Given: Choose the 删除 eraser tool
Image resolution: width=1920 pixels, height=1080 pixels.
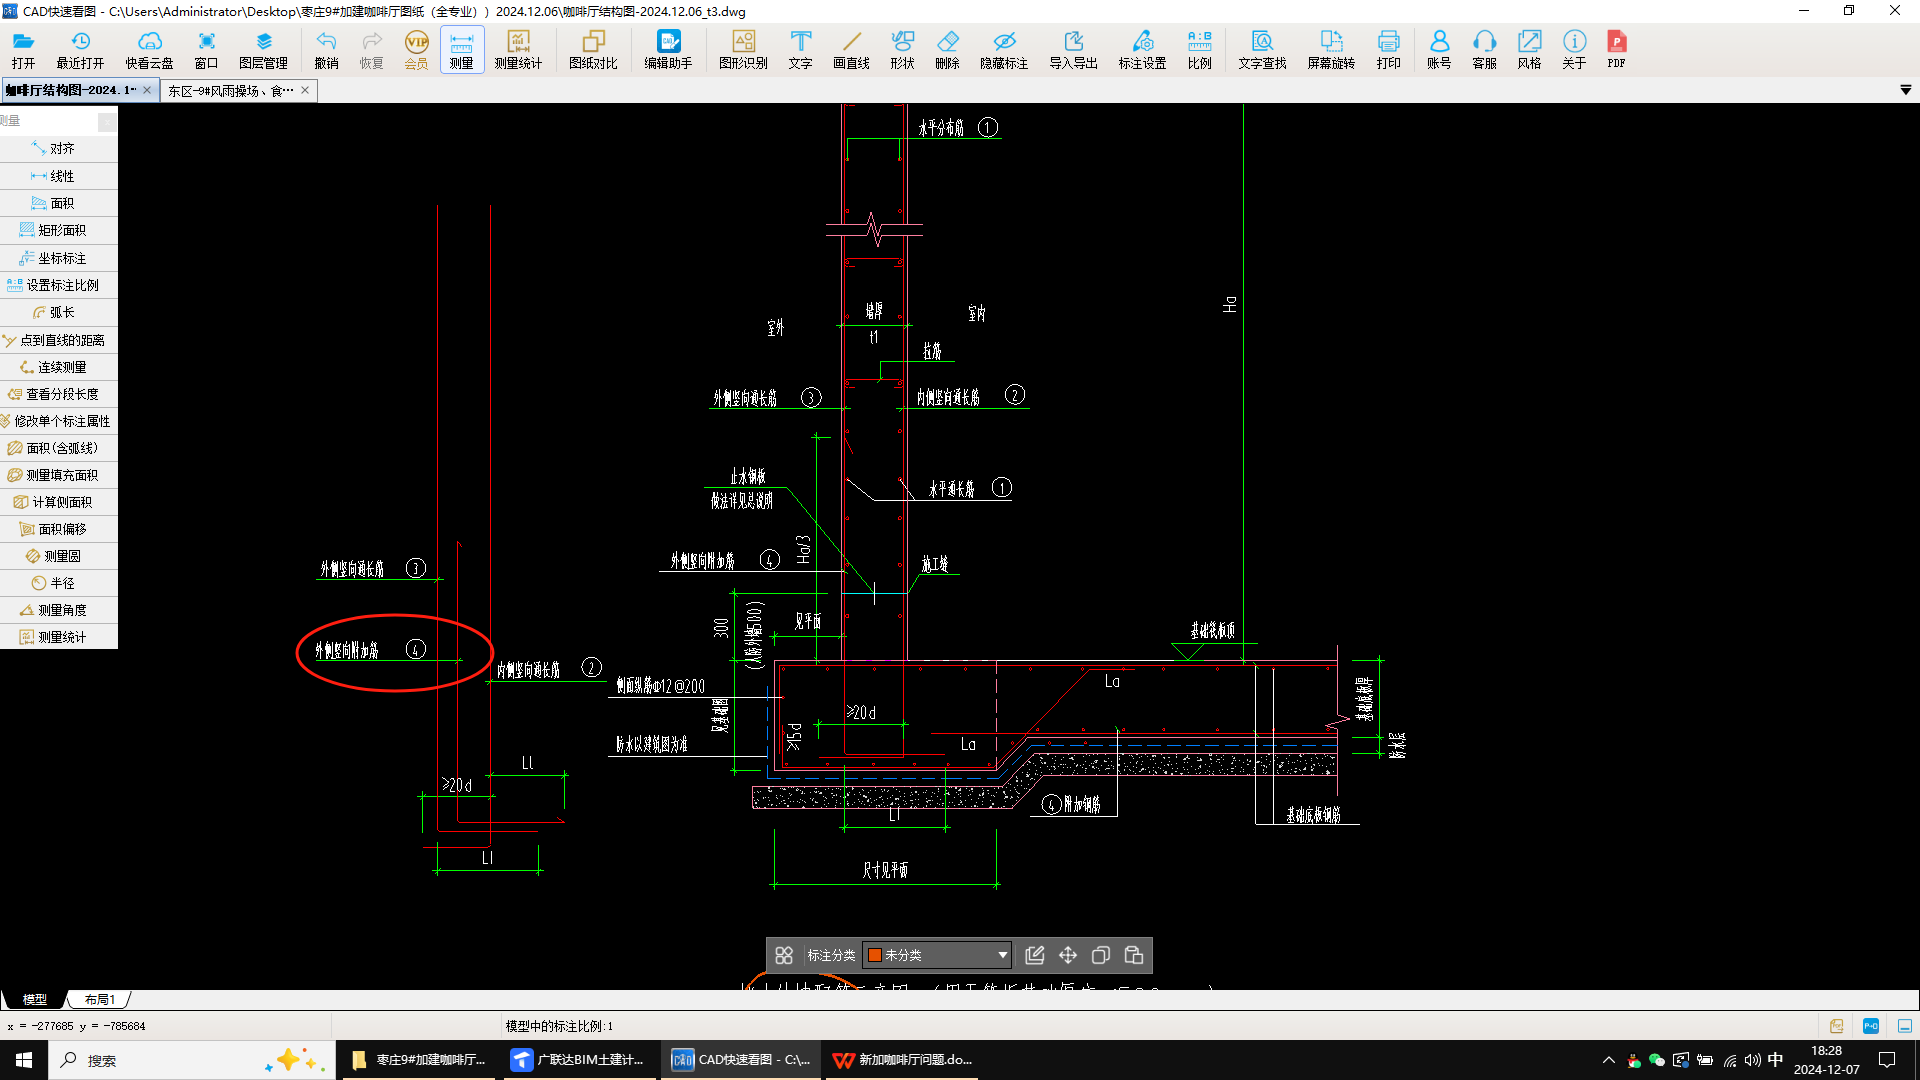Looking at the screenshot, I should point(947,49).
